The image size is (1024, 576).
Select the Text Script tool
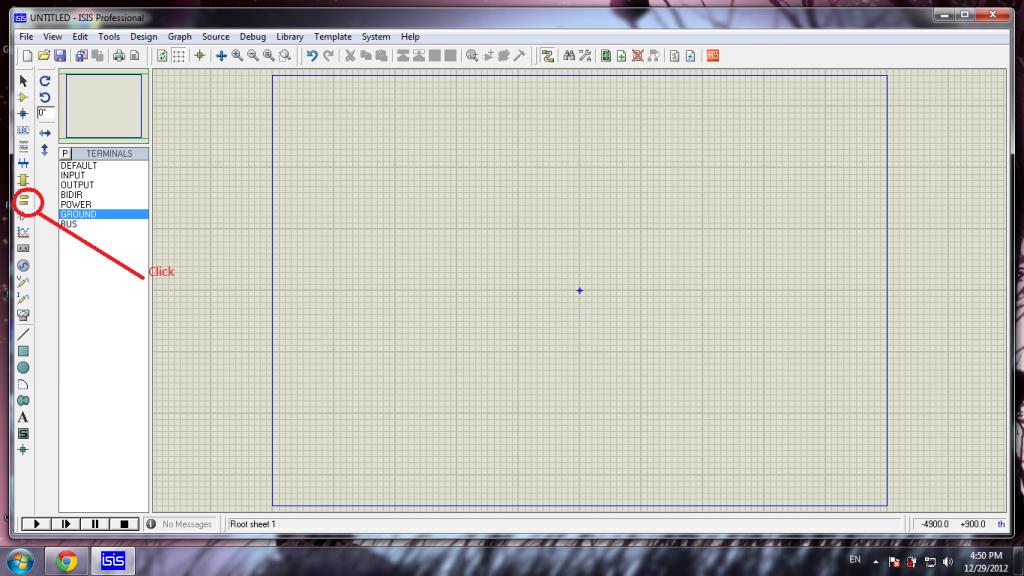click(23, 146)
